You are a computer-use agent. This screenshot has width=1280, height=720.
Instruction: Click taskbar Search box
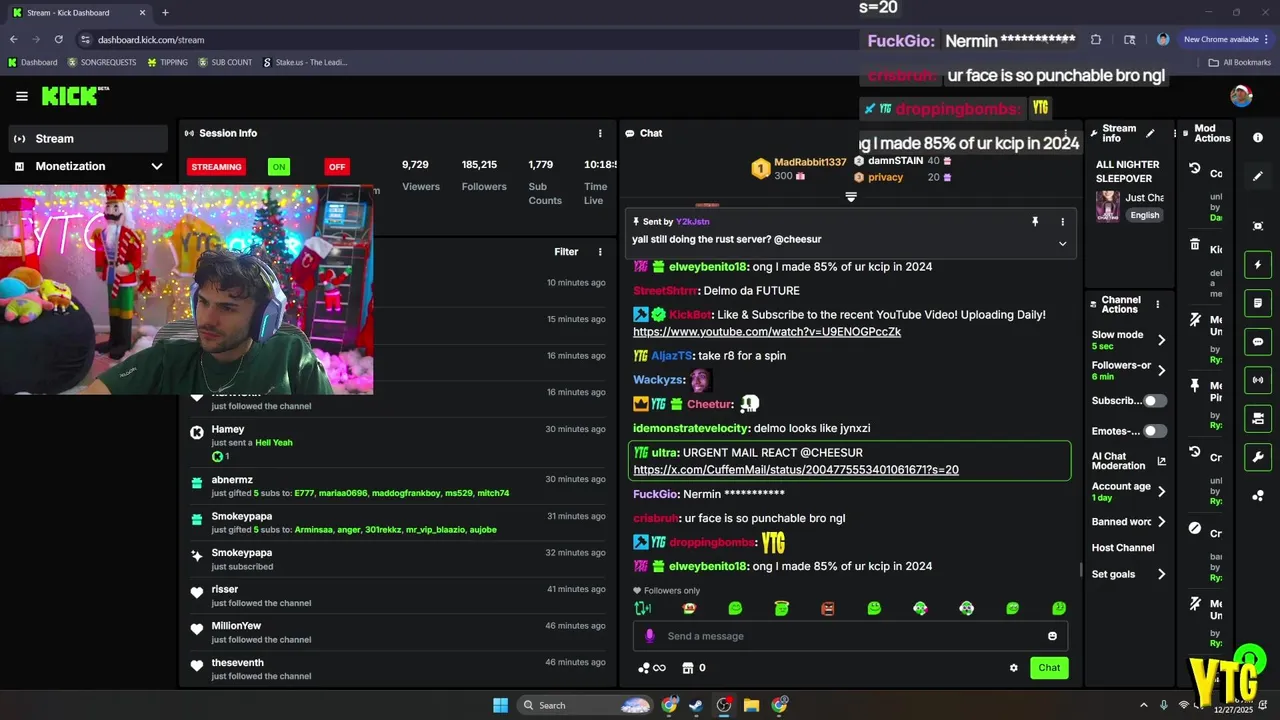587,705
